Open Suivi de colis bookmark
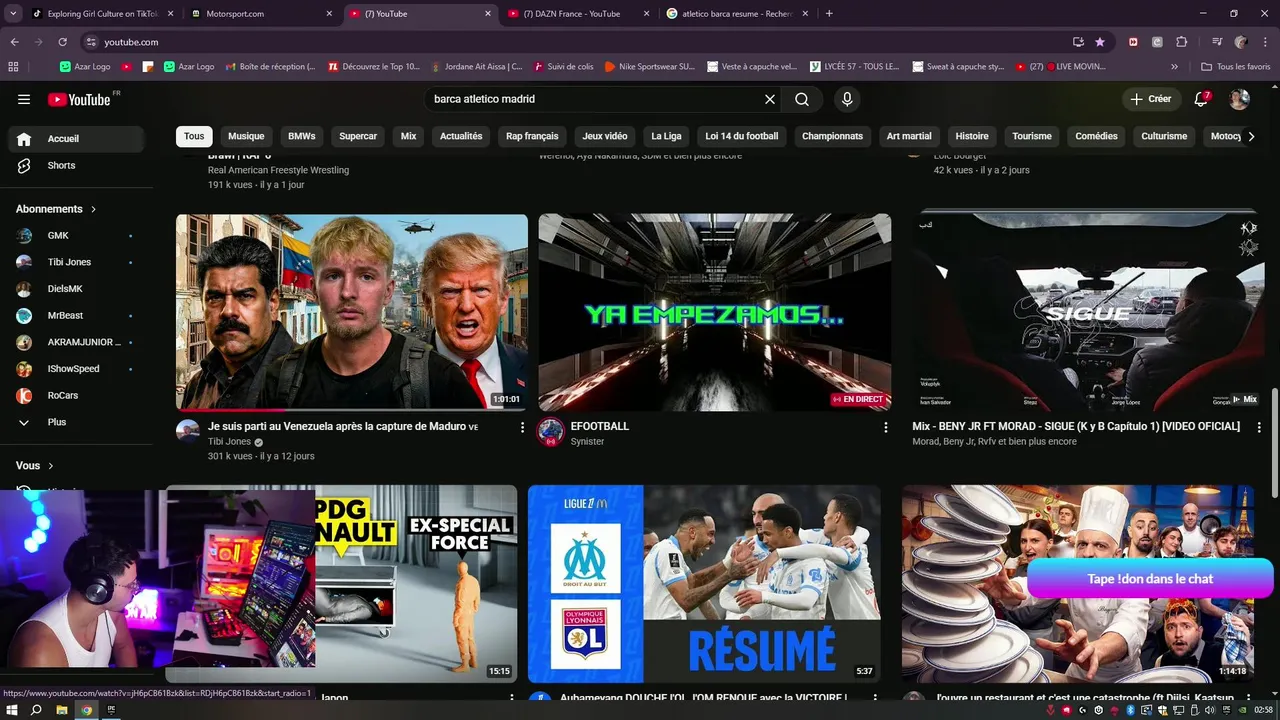The image size is (1280, 720). coord(563,67)
